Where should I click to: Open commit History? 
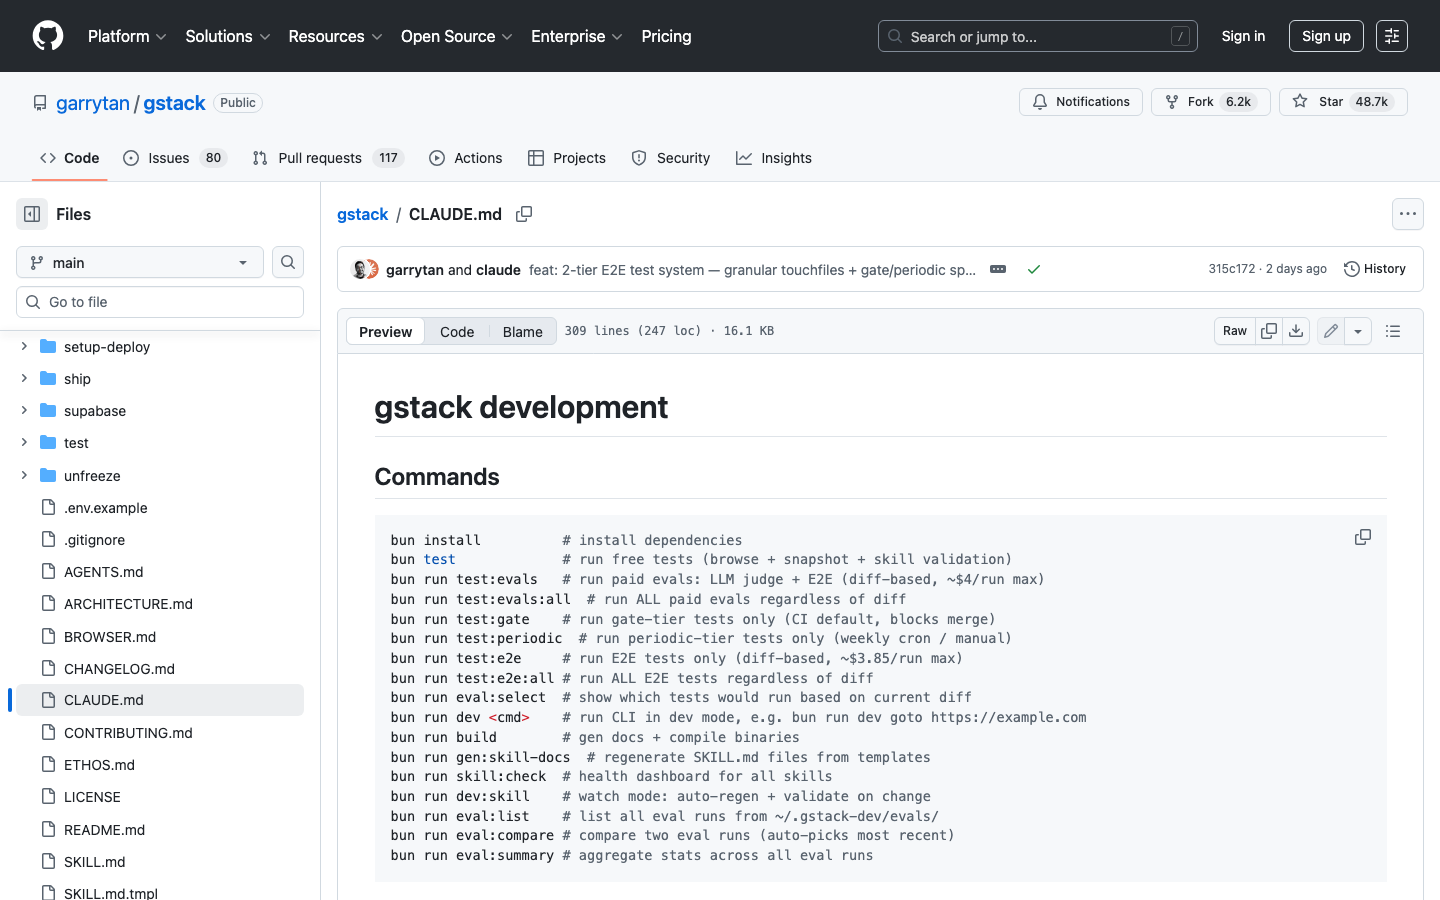pos(1375,269)
